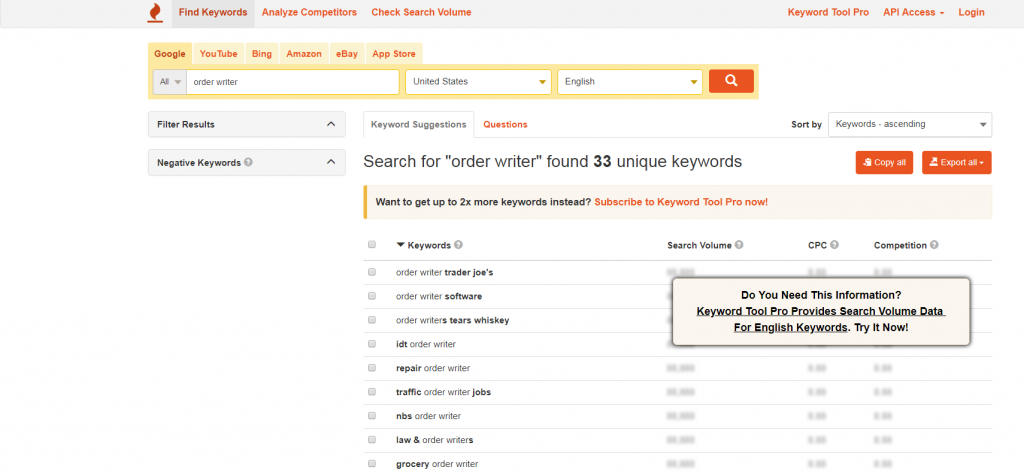The height and width of the screenshot is (473, 1024).
Task: Check the 'order writers tears whiskey' row
Action: 372,320
